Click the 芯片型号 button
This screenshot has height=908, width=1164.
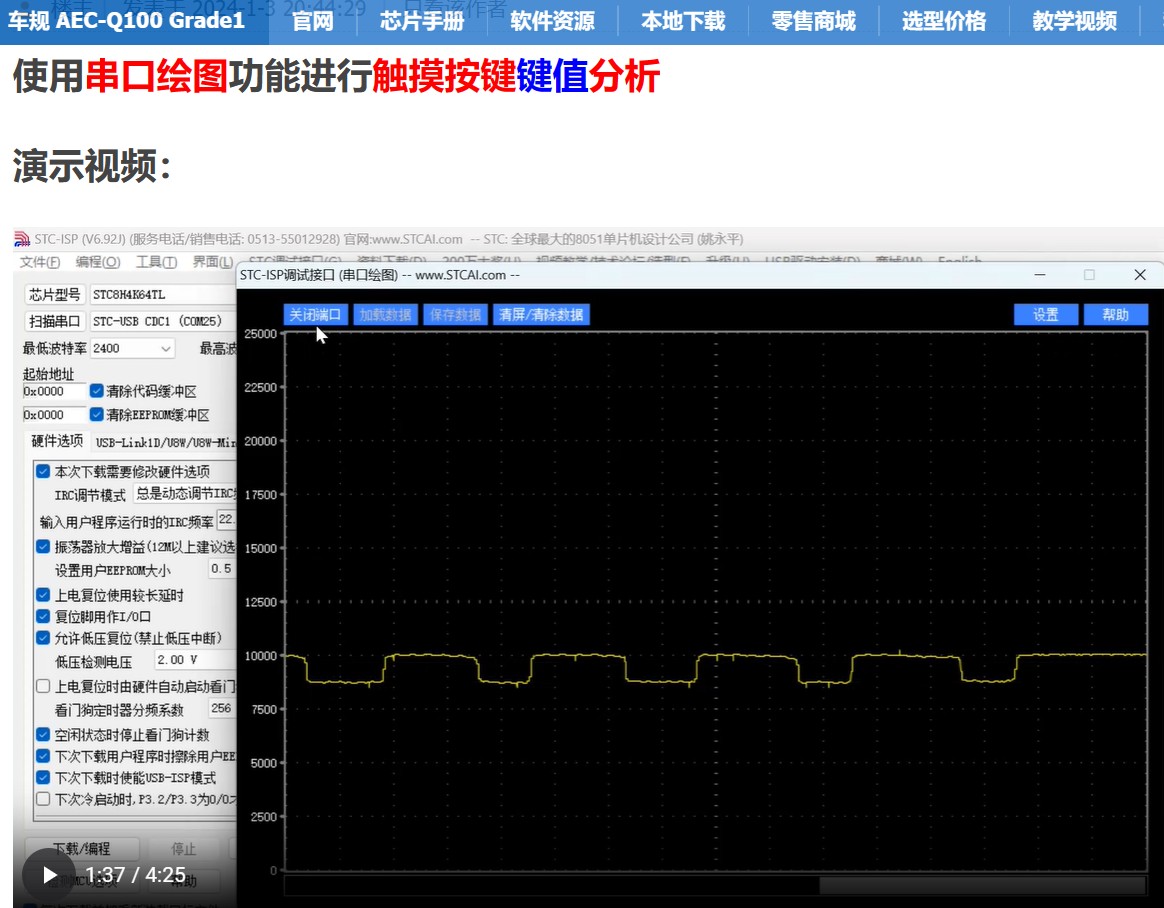coord(54,295)
